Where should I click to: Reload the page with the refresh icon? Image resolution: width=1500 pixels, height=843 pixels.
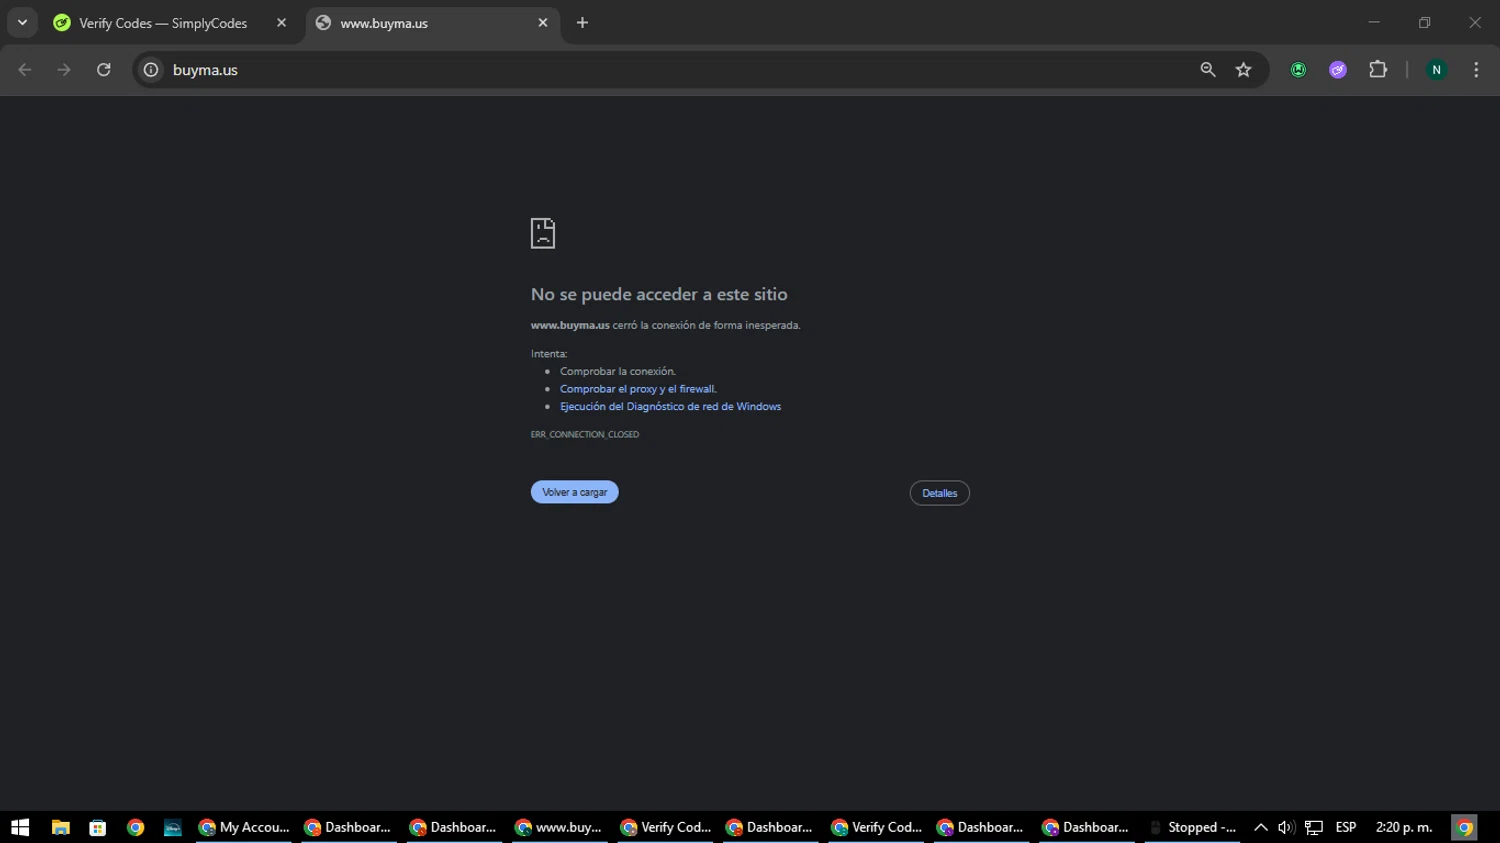tap(104, 70)
